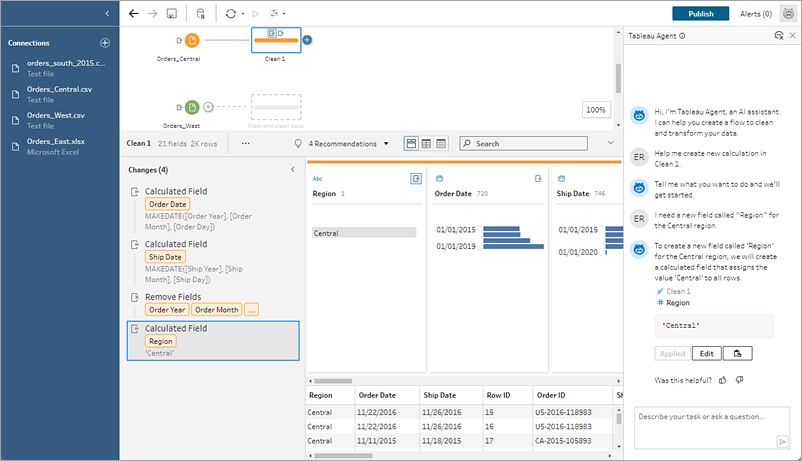The height and width of the screenshot is (461, 802).
Task: Add a new connection with the plus icon
Action: point(105,43)
